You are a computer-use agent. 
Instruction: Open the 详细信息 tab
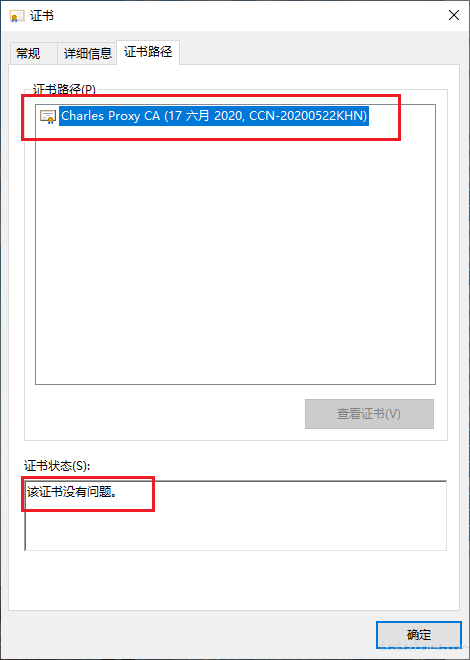(x=87, y=54)
